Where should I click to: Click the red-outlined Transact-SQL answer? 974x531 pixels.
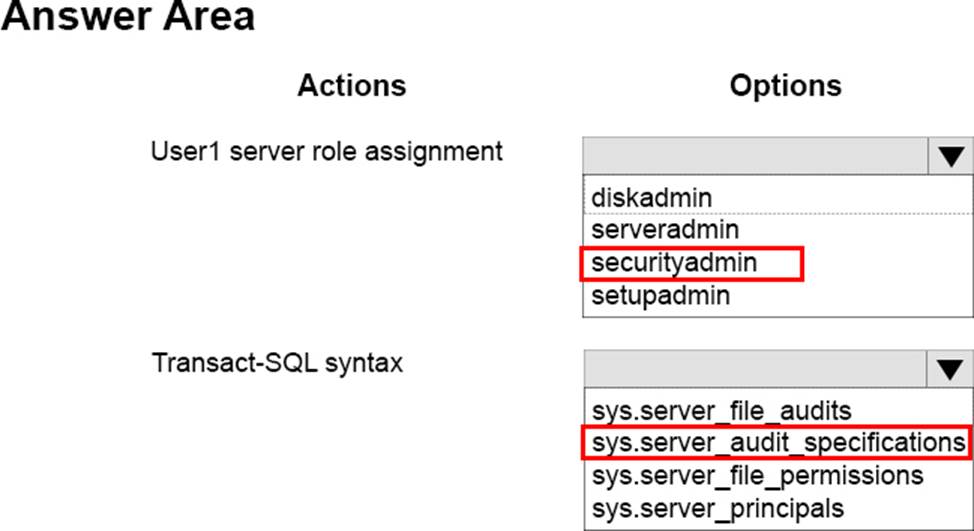point(775,442)
